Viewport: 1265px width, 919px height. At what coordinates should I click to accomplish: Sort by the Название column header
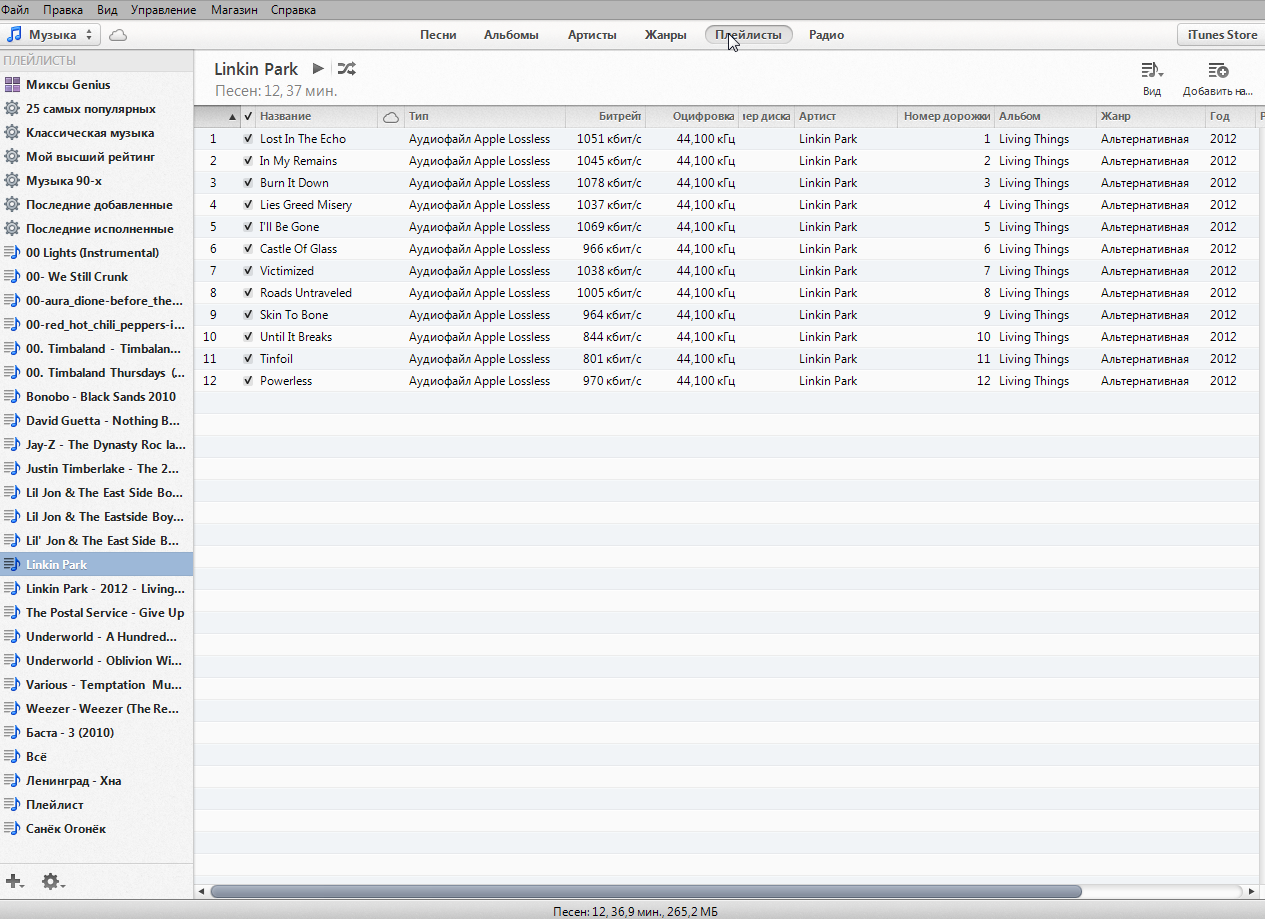pos(317,117)
